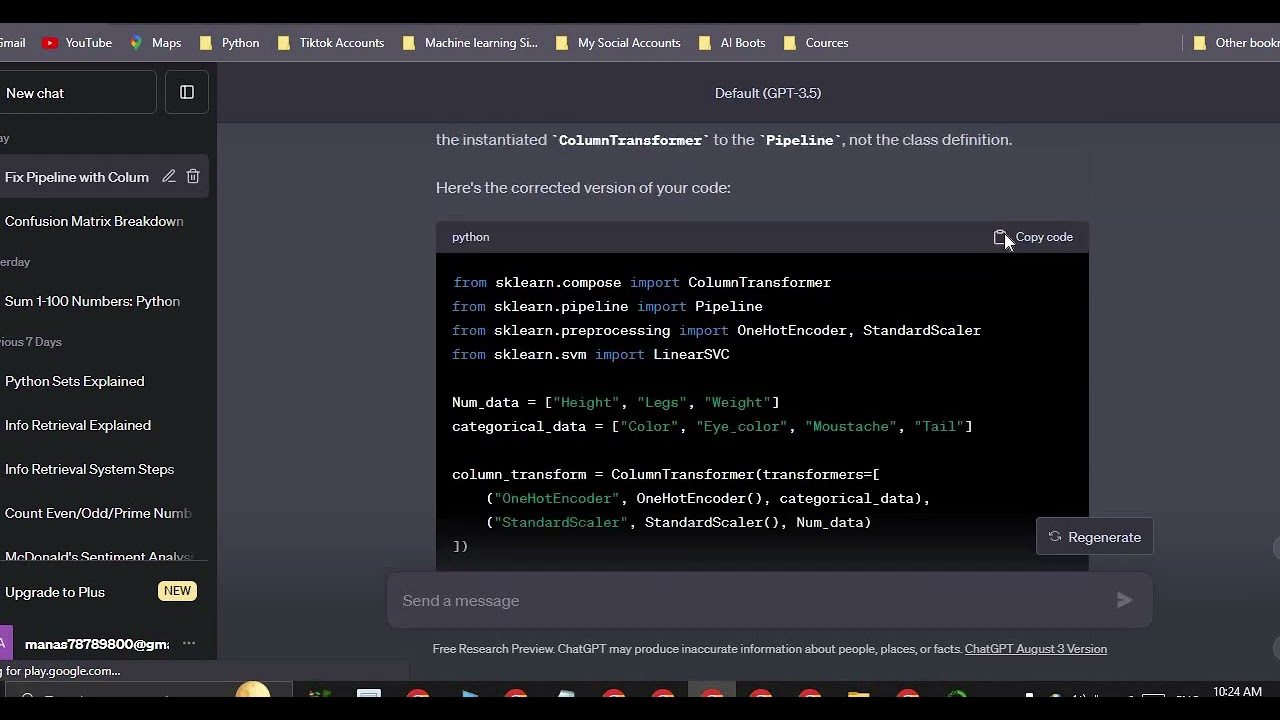
Task: Rename the Fix Pipeline chat with the pencil icon
Action: (169, 176)
